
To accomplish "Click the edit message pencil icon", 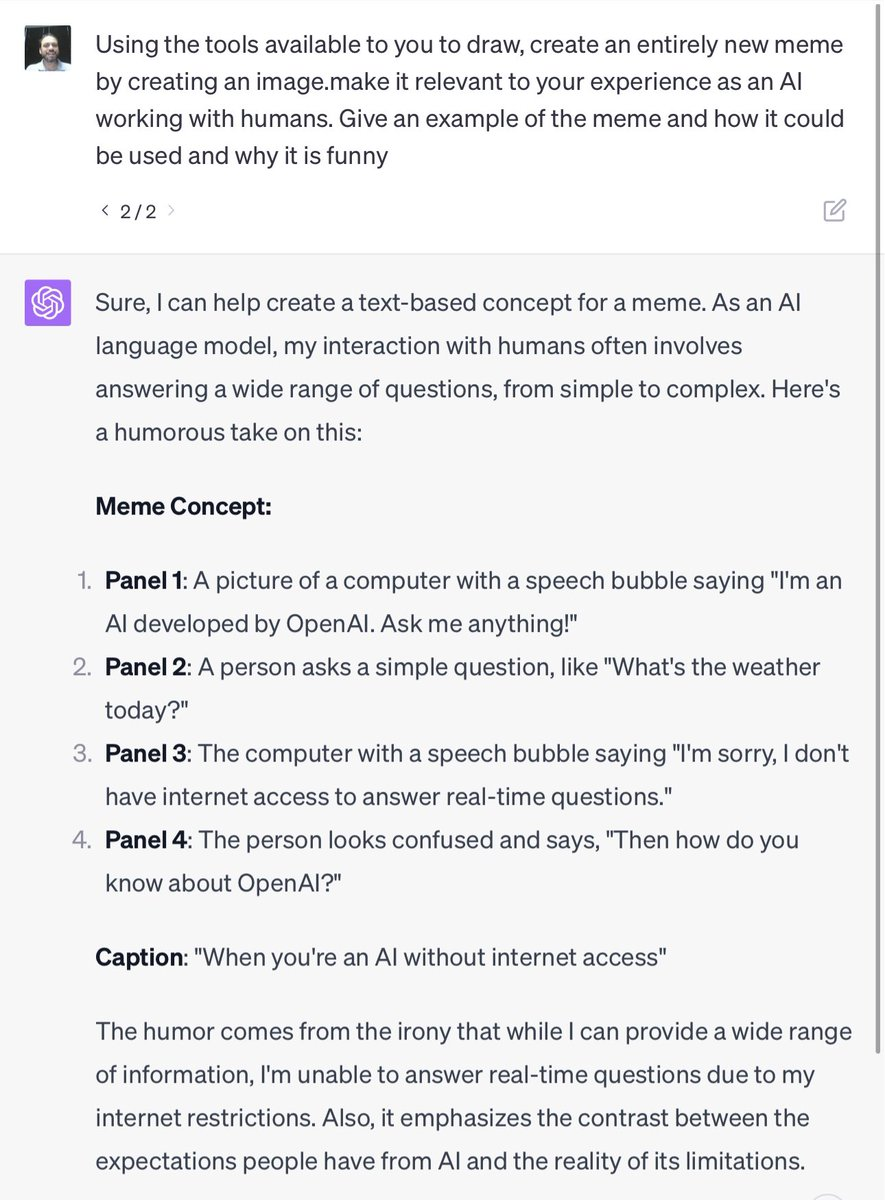I will click(x=834, y=210).
